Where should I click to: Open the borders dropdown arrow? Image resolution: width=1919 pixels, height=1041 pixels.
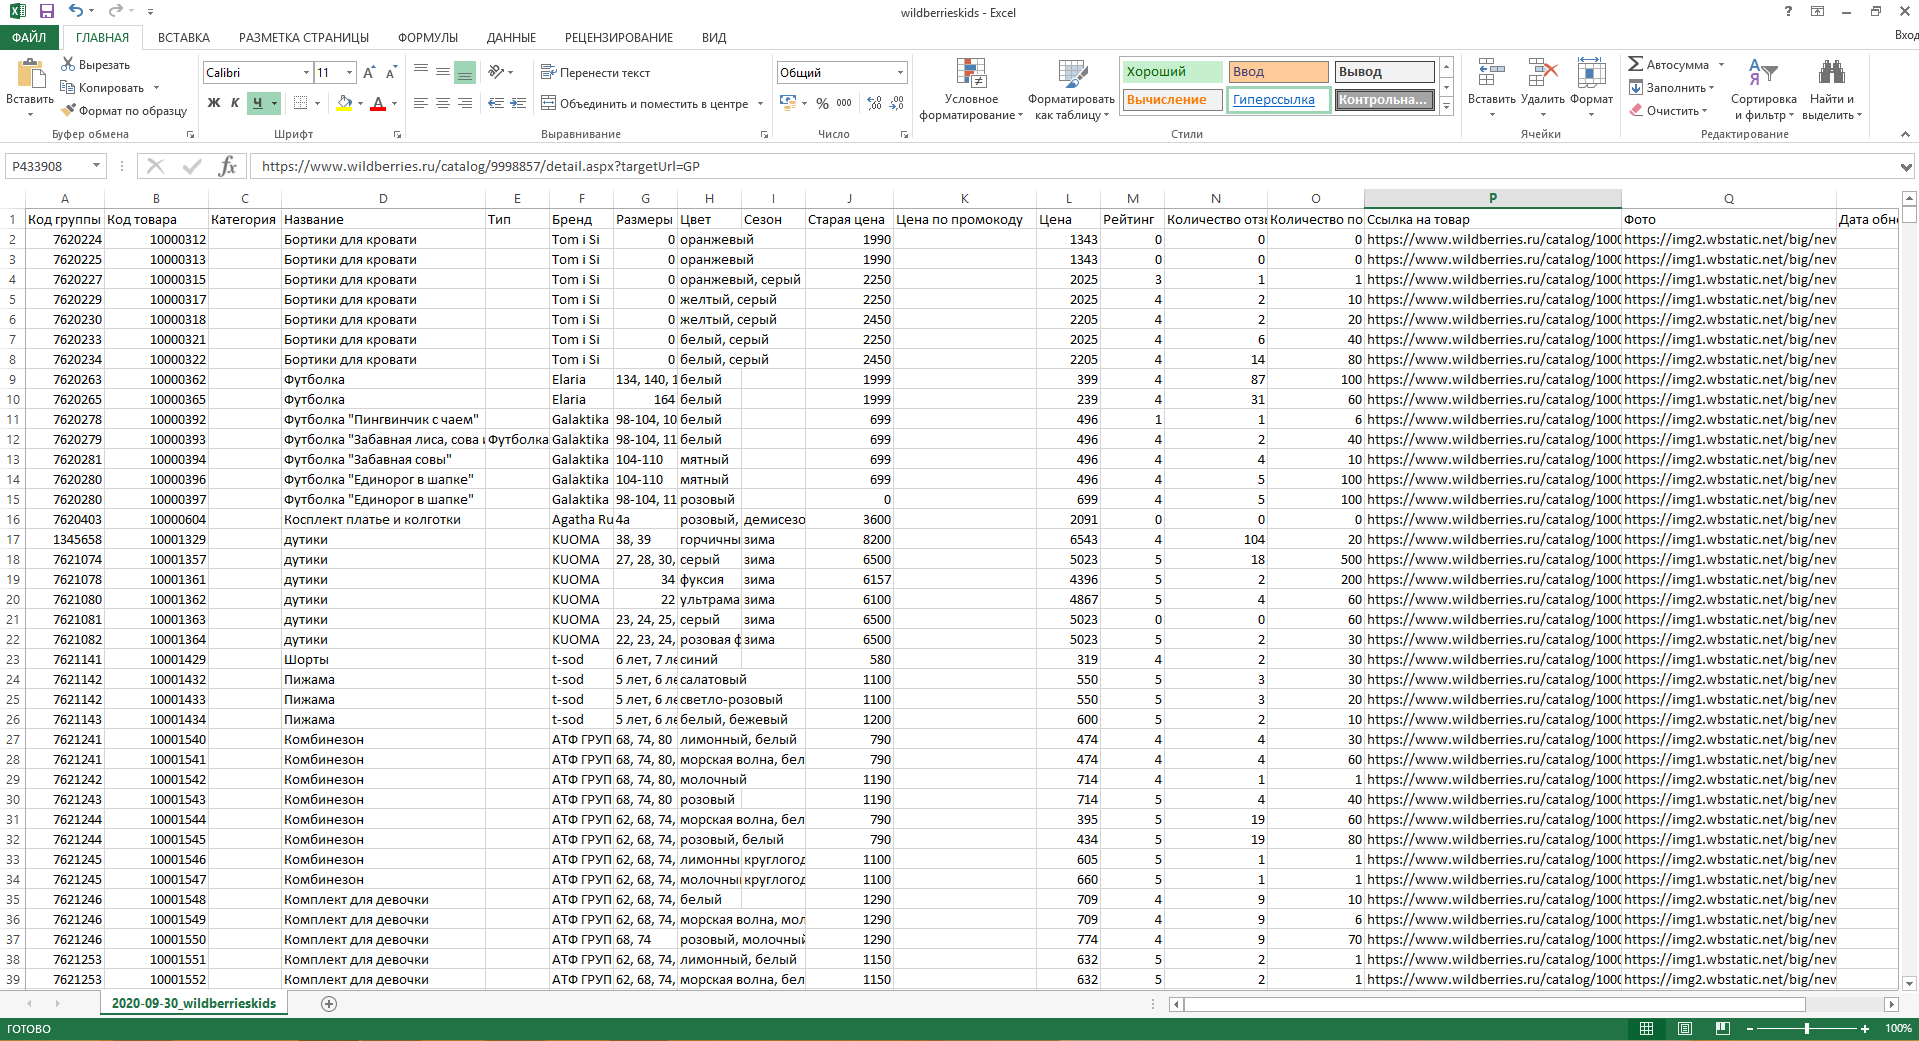pos(317,103)
